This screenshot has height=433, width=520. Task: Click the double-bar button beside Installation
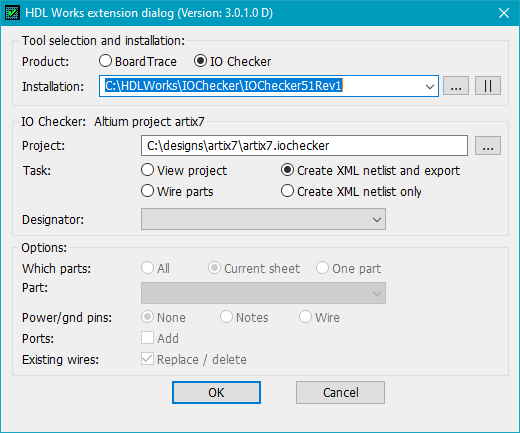pyautogui.click(x=488, y=86)
